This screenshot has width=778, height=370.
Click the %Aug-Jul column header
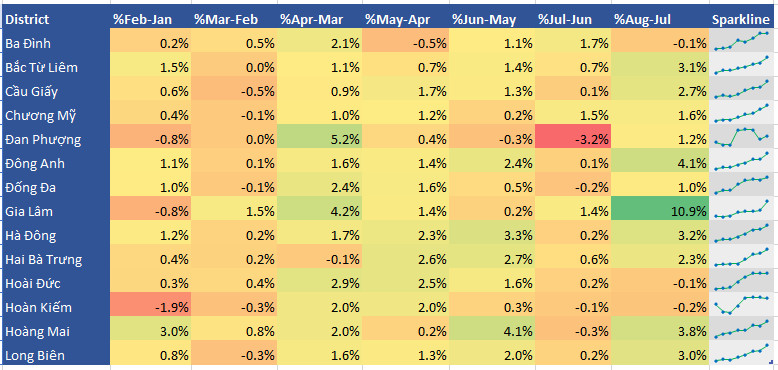click(x=660, y=19)
